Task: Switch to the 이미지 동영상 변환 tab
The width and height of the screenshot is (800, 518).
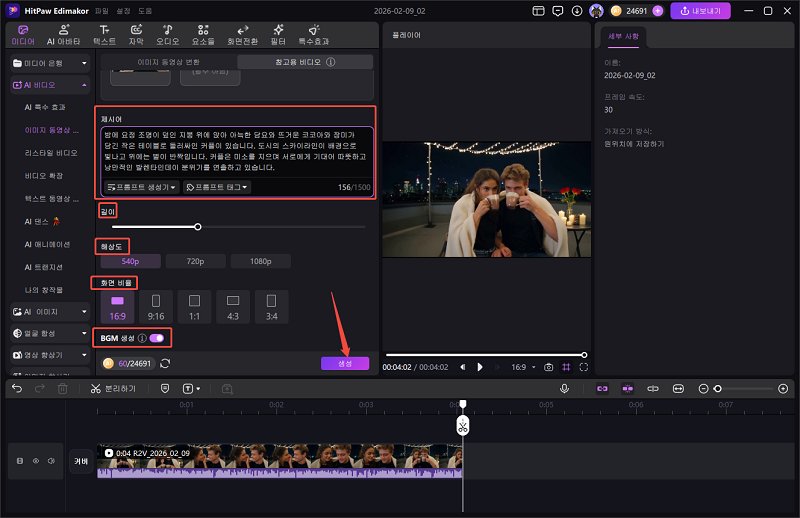Action: click(x=168, y=62)
